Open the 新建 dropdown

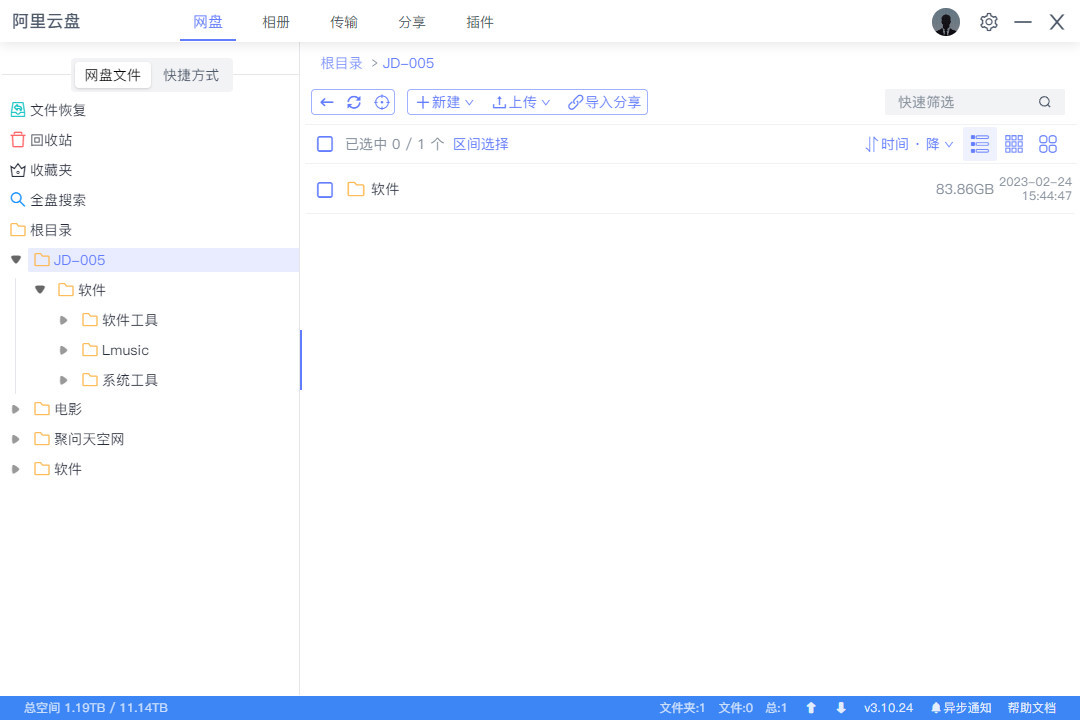click(x=445, y=103)
